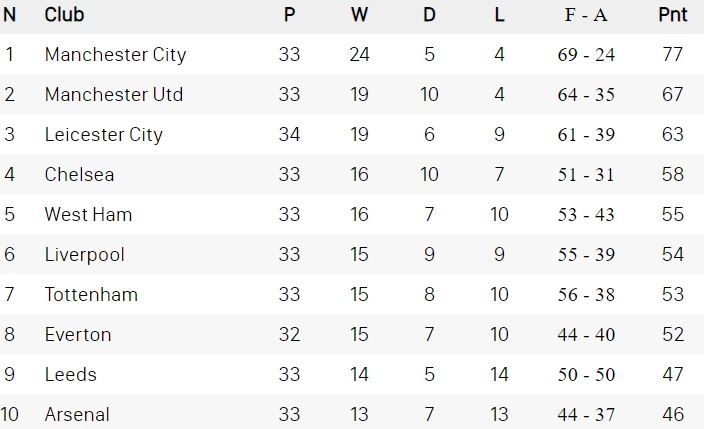
Task: Click the Manchester City club name
Action: pos(115,55)
